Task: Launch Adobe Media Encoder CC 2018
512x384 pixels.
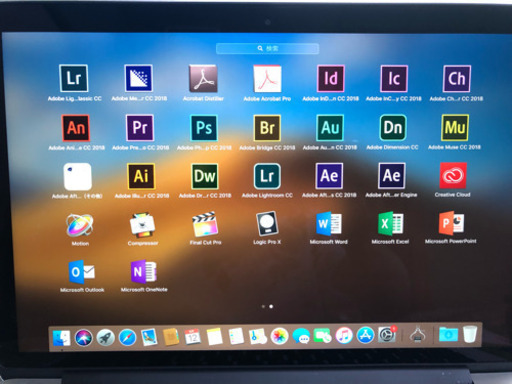Action: (x=139, y=78)
